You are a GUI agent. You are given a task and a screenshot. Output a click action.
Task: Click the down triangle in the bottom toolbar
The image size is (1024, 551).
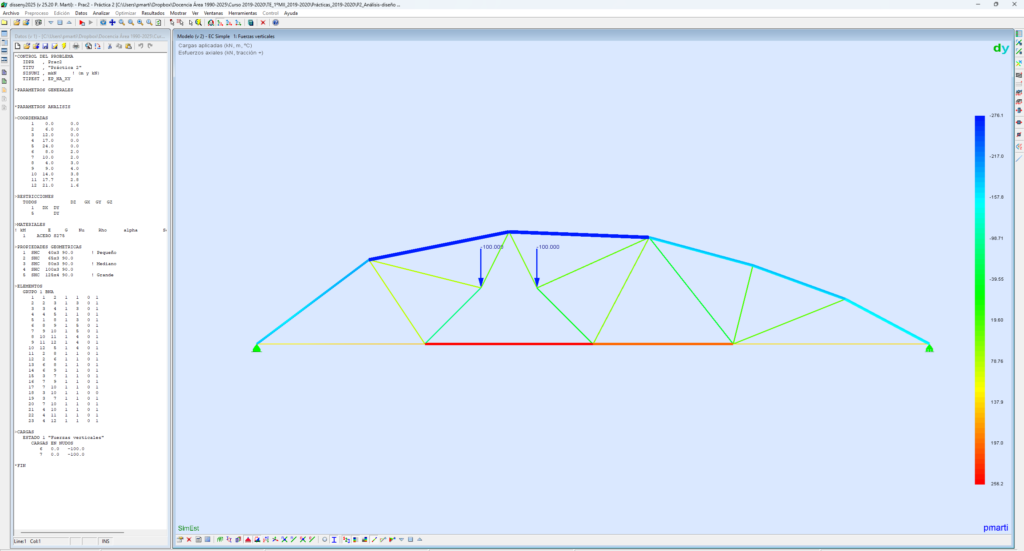(401, 540)
